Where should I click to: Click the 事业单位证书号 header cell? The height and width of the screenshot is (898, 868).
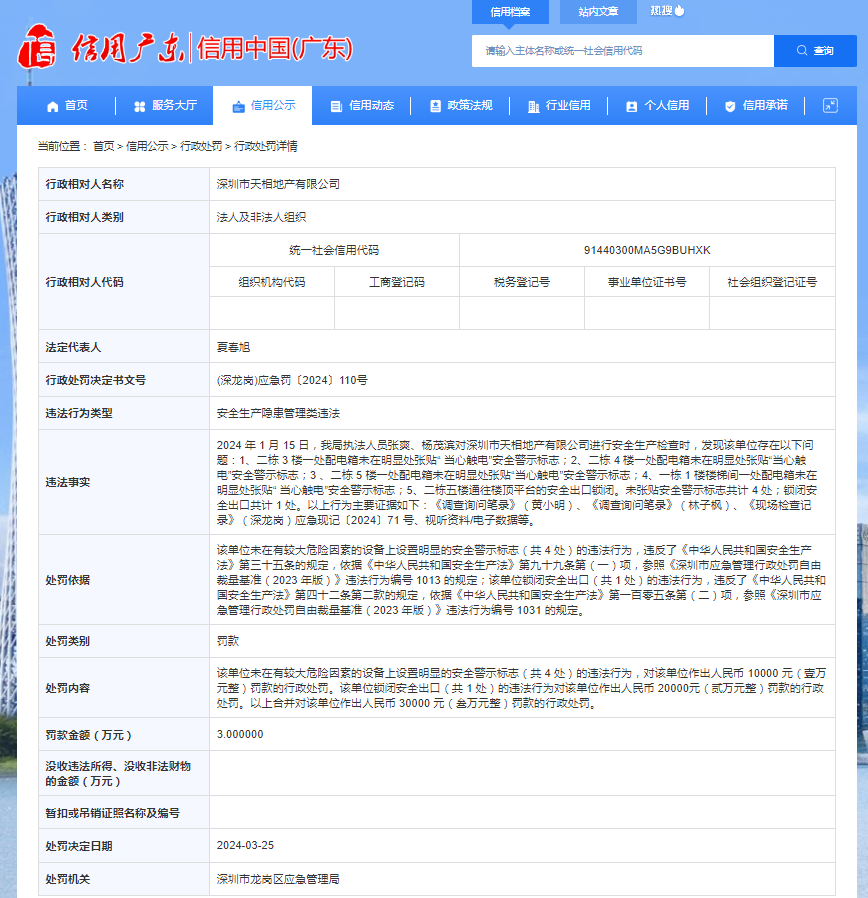pyautogui.click(x=647, y=282)
